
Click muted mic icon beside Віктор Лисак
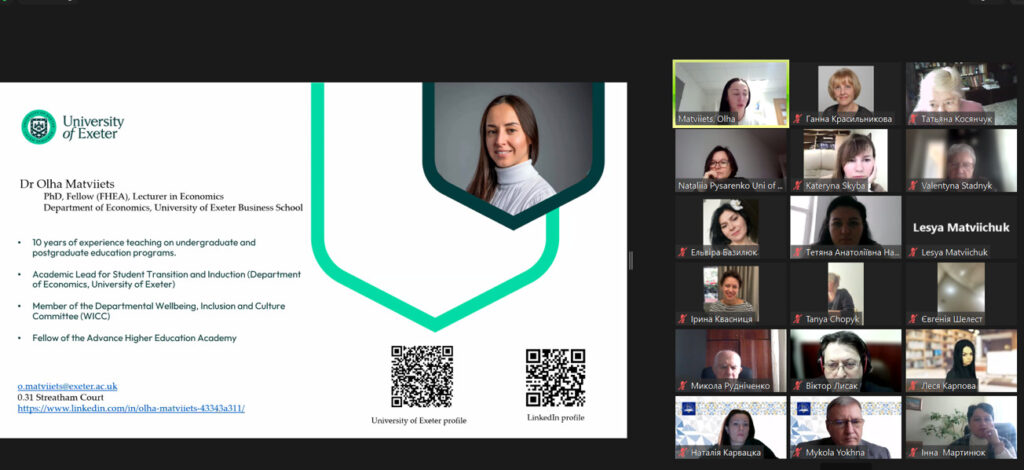tap(798, 386)
